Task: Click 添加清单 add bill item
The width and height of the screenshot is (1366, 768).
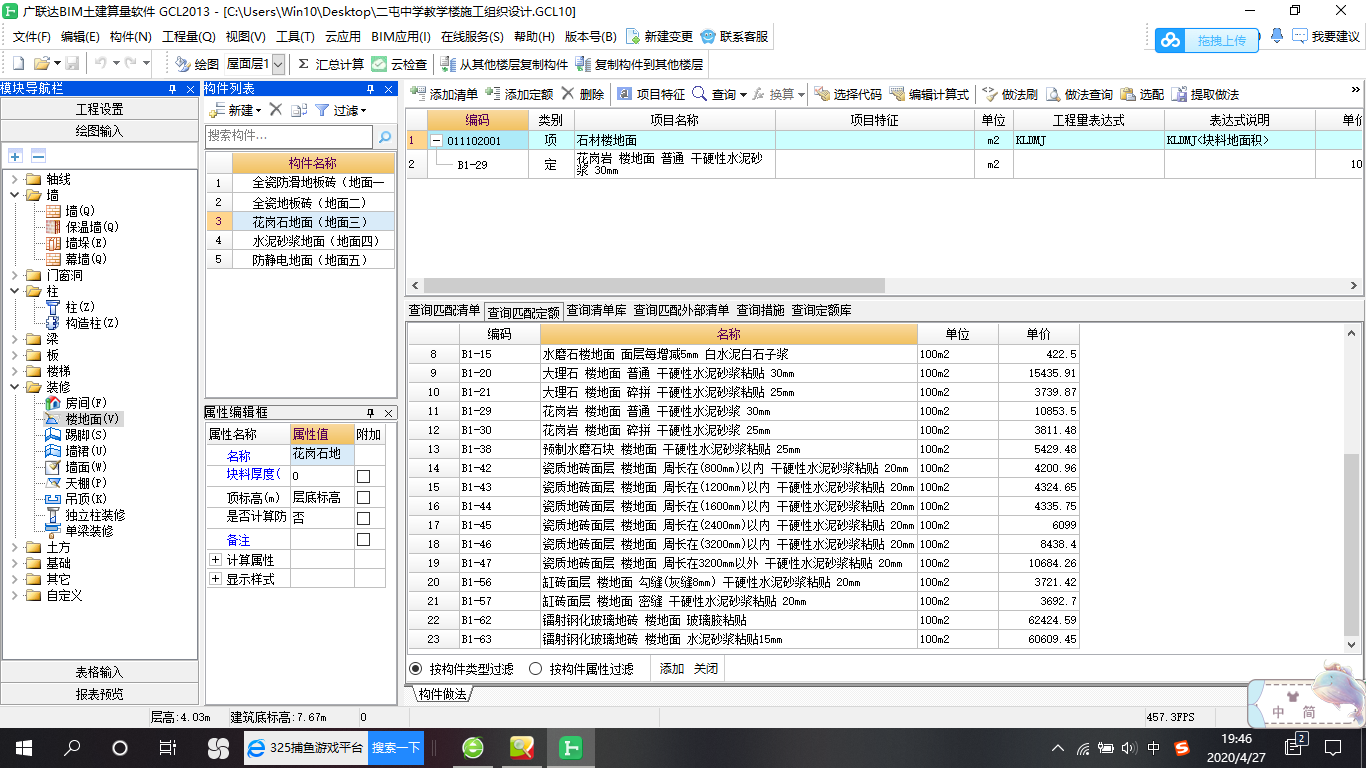Action: click(444, 94)
